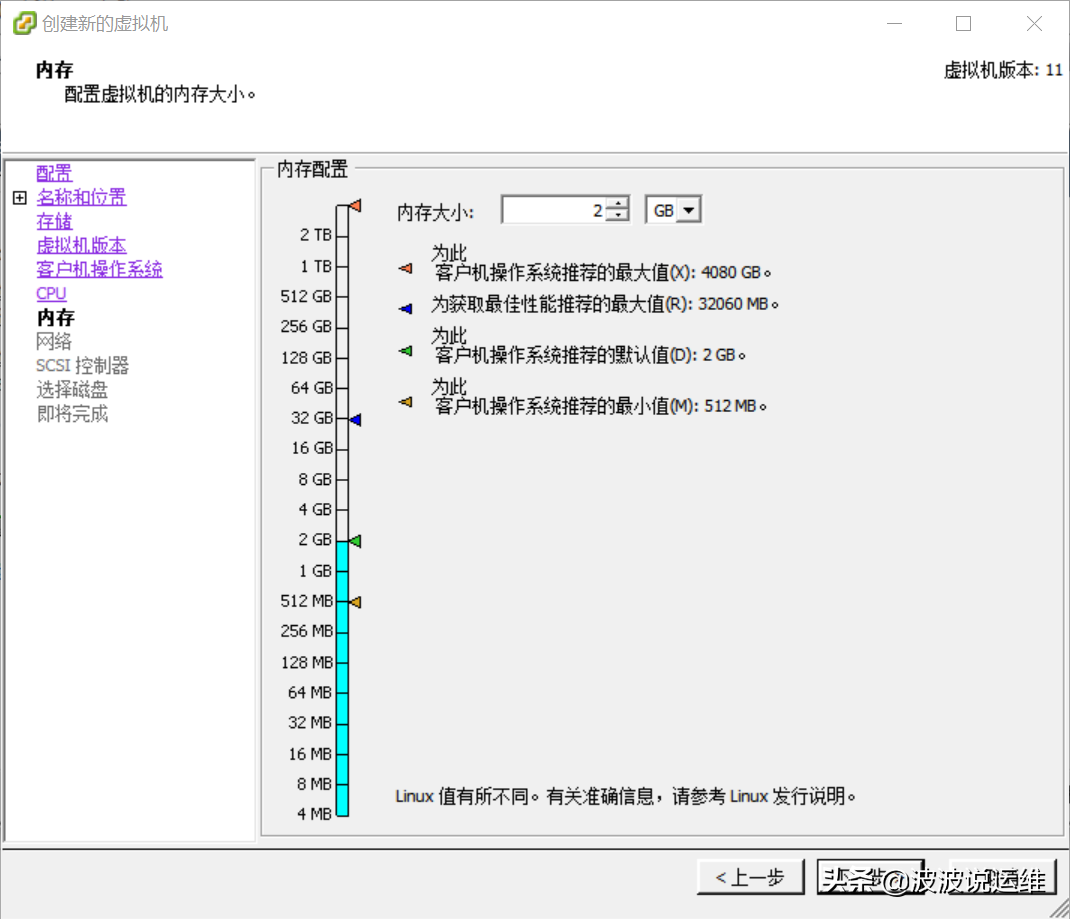Click the 512 GB scale label

click(x=306, y=296)
